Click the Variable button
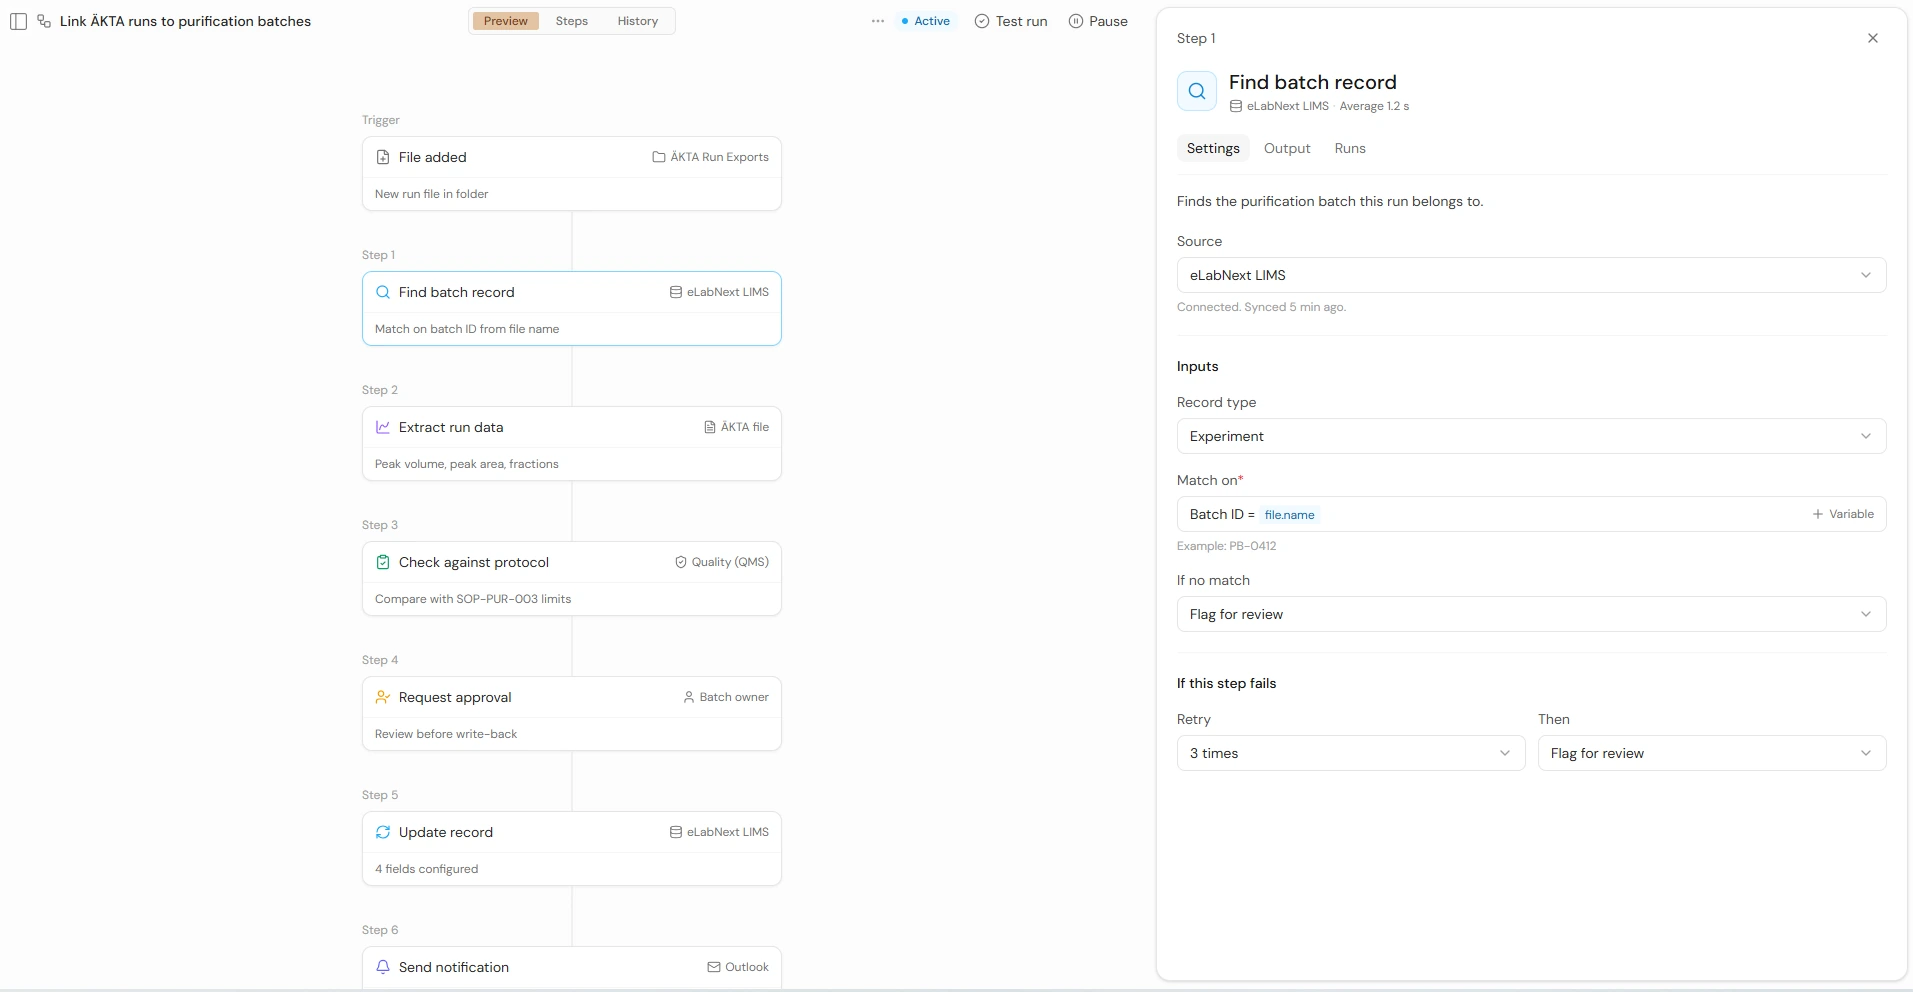 click(x=1843, y=514)
